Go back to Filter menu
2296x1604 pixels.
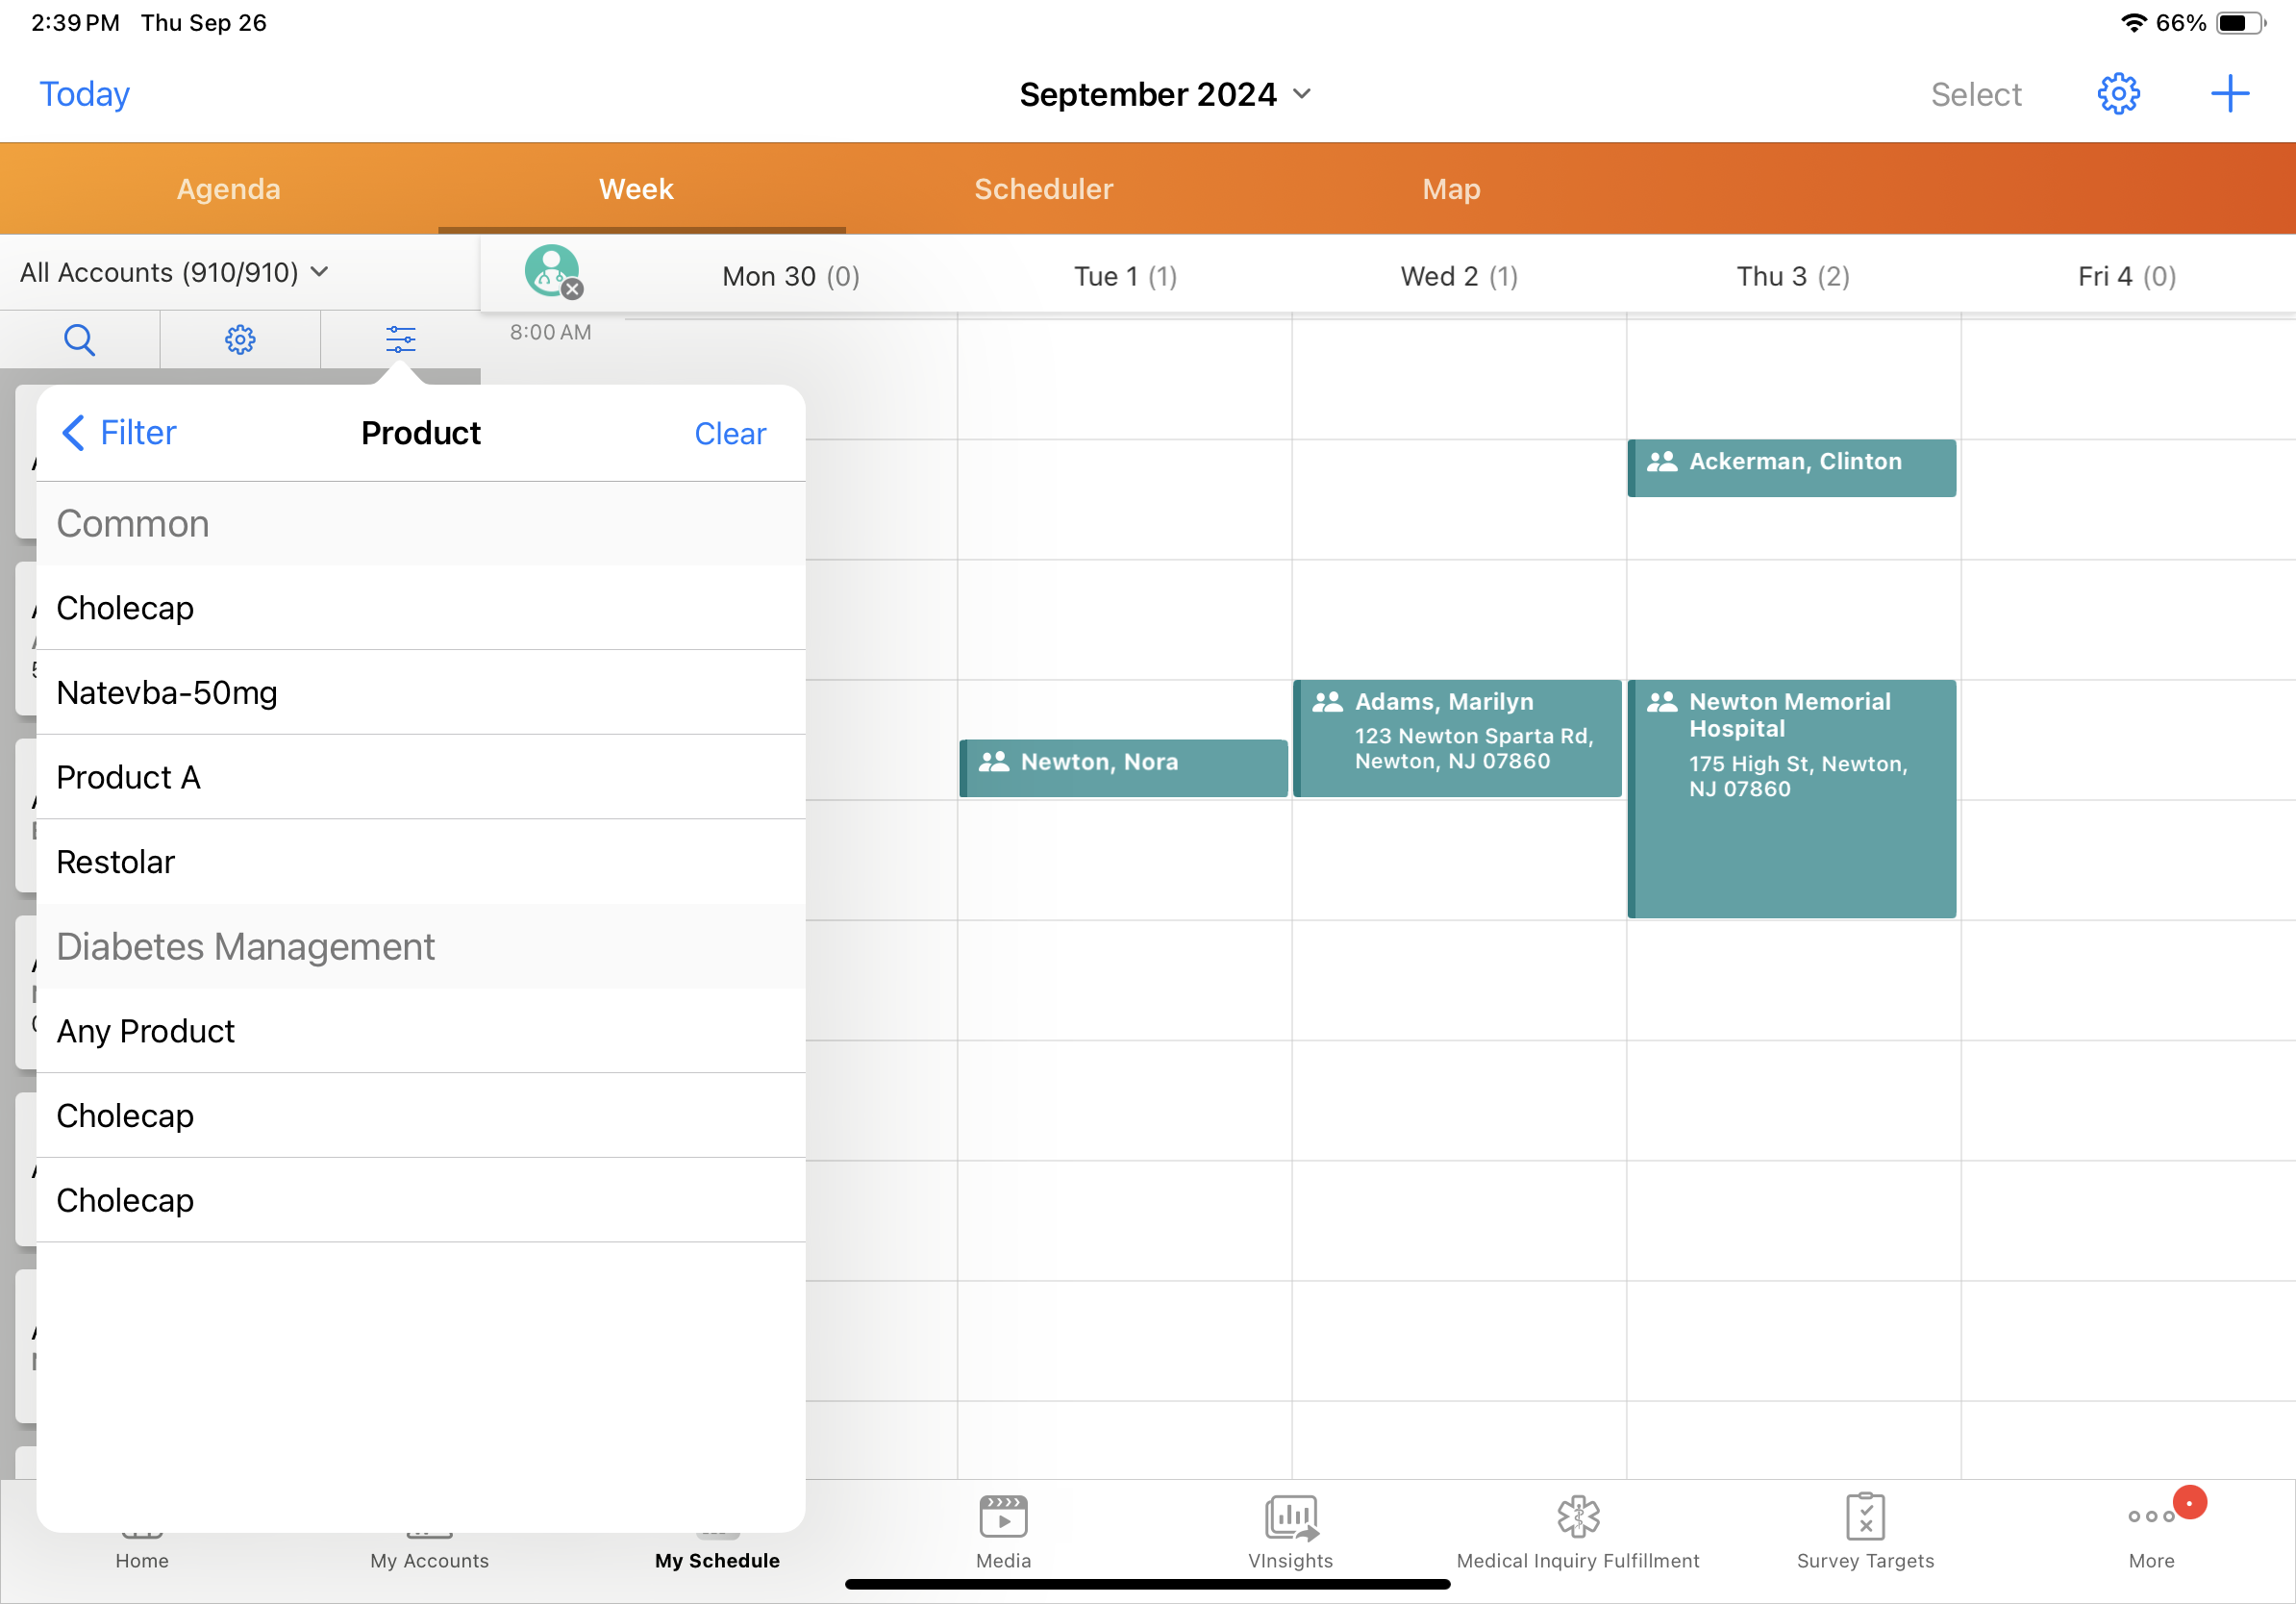point(118,433)
